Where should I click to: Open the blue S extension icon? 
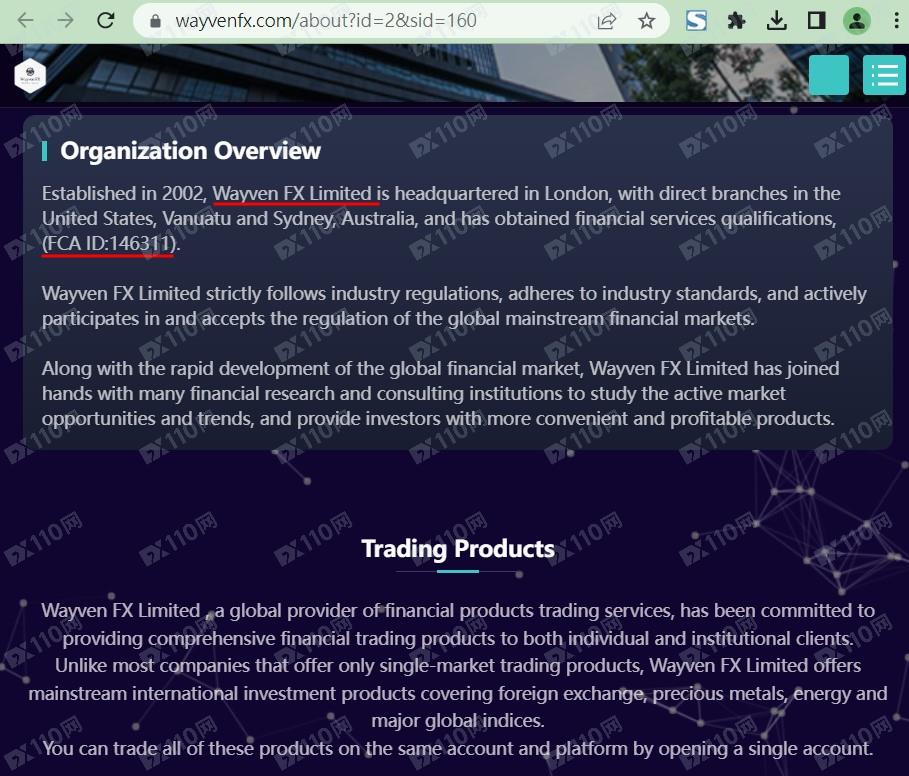point(696,20)
